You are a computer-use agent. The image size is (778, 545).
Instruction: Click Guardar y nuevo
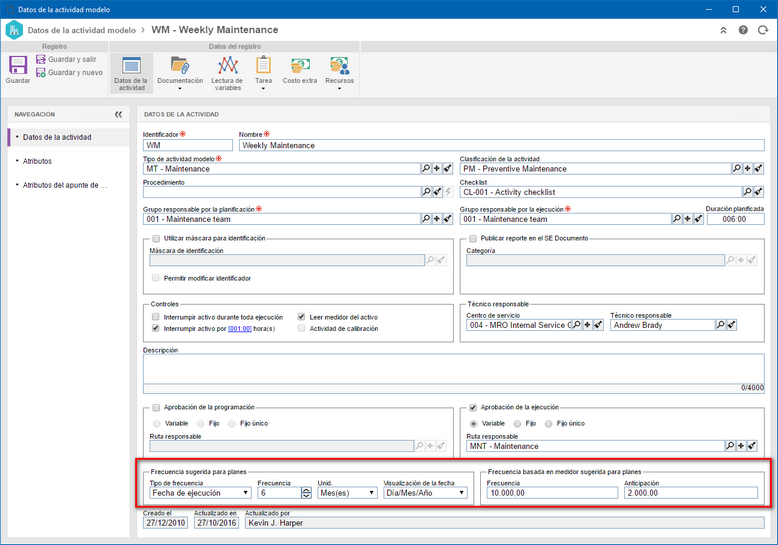click(x=69, y=72)
